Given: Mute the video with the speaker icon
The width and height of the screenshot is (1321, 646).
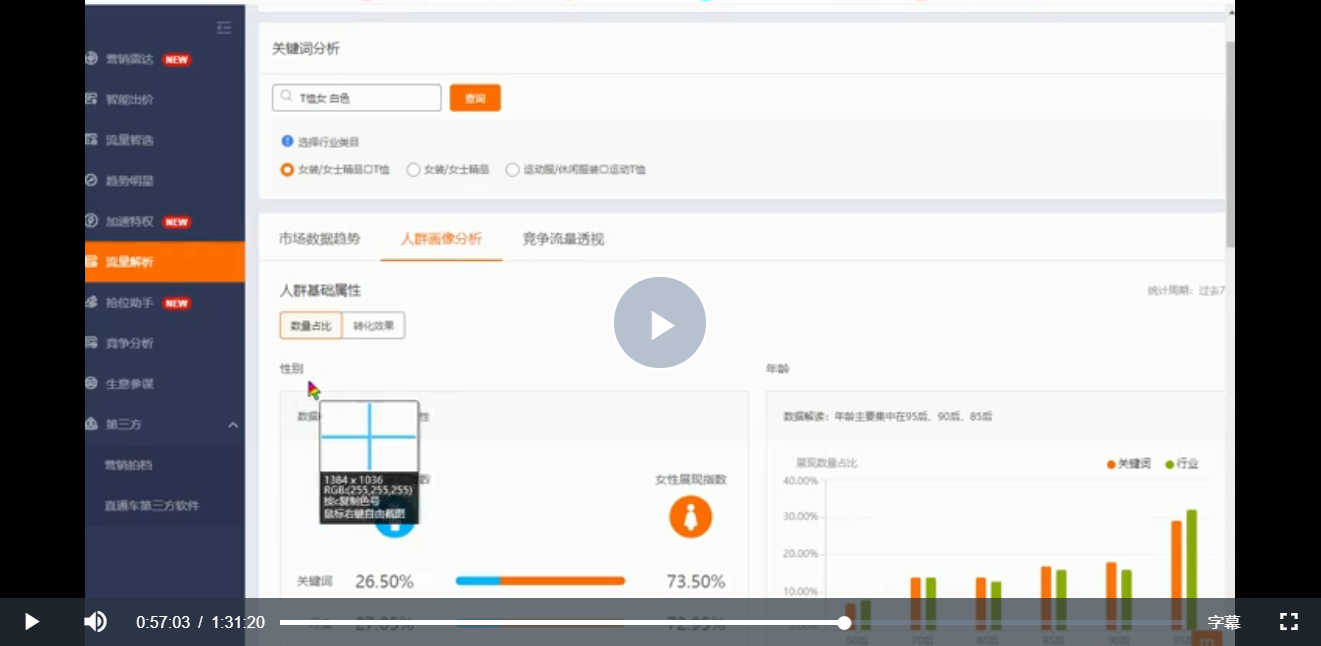Looking at the screenshot, I should tap(95, 622).
